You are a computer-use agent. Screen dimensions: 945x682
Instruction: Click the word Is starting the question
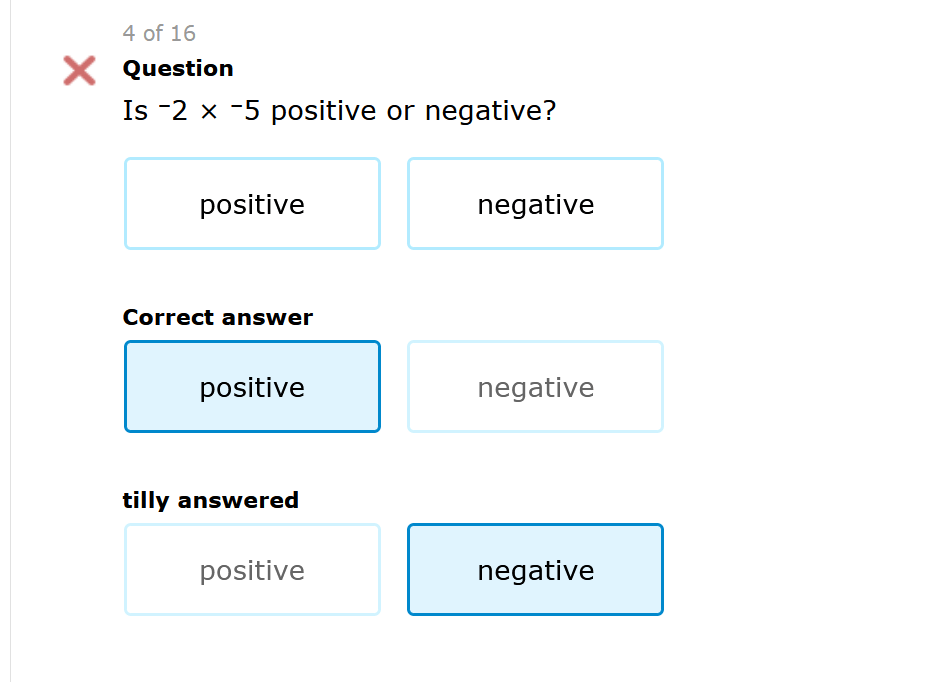(135, 111)
